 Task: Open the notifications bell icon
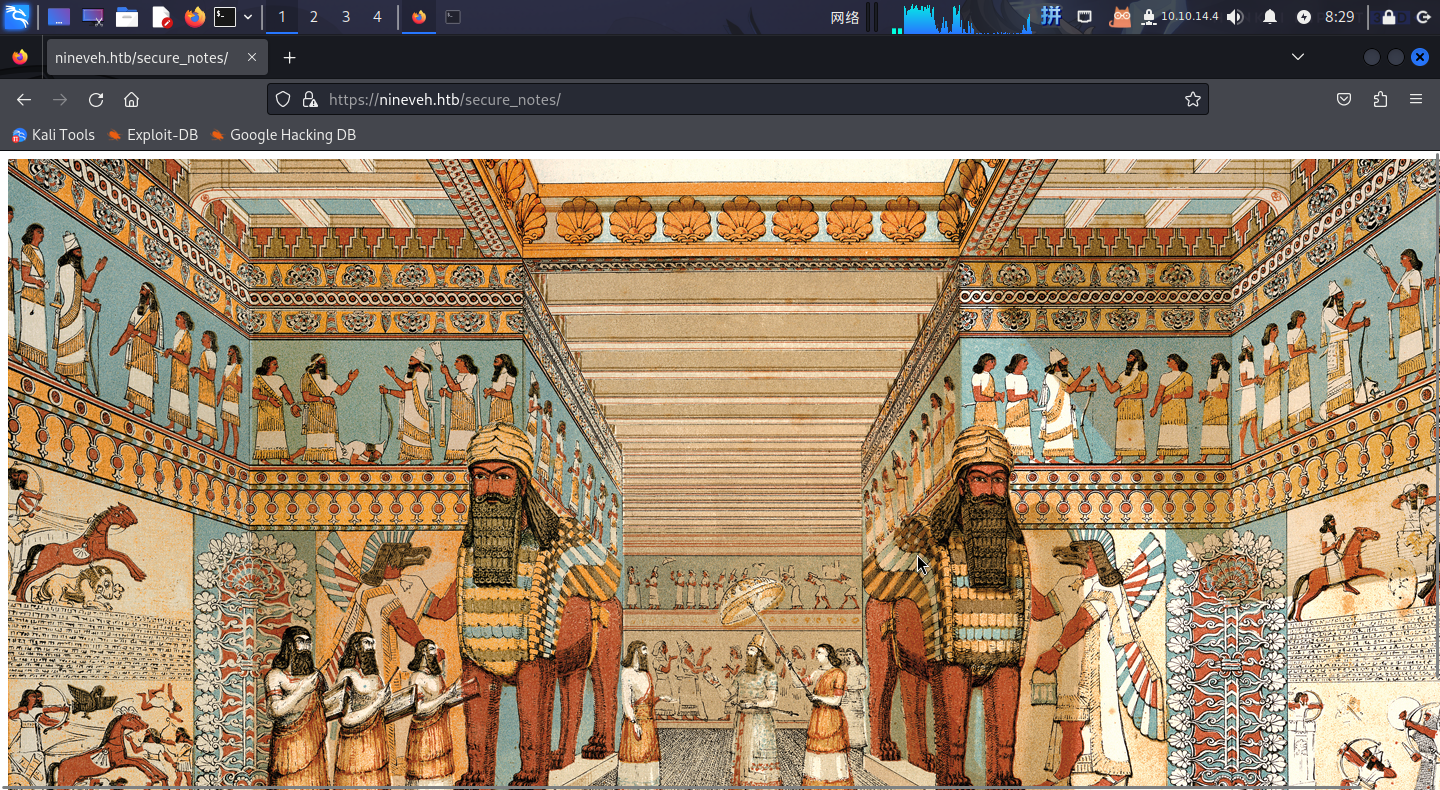[x=1270, y=17]
